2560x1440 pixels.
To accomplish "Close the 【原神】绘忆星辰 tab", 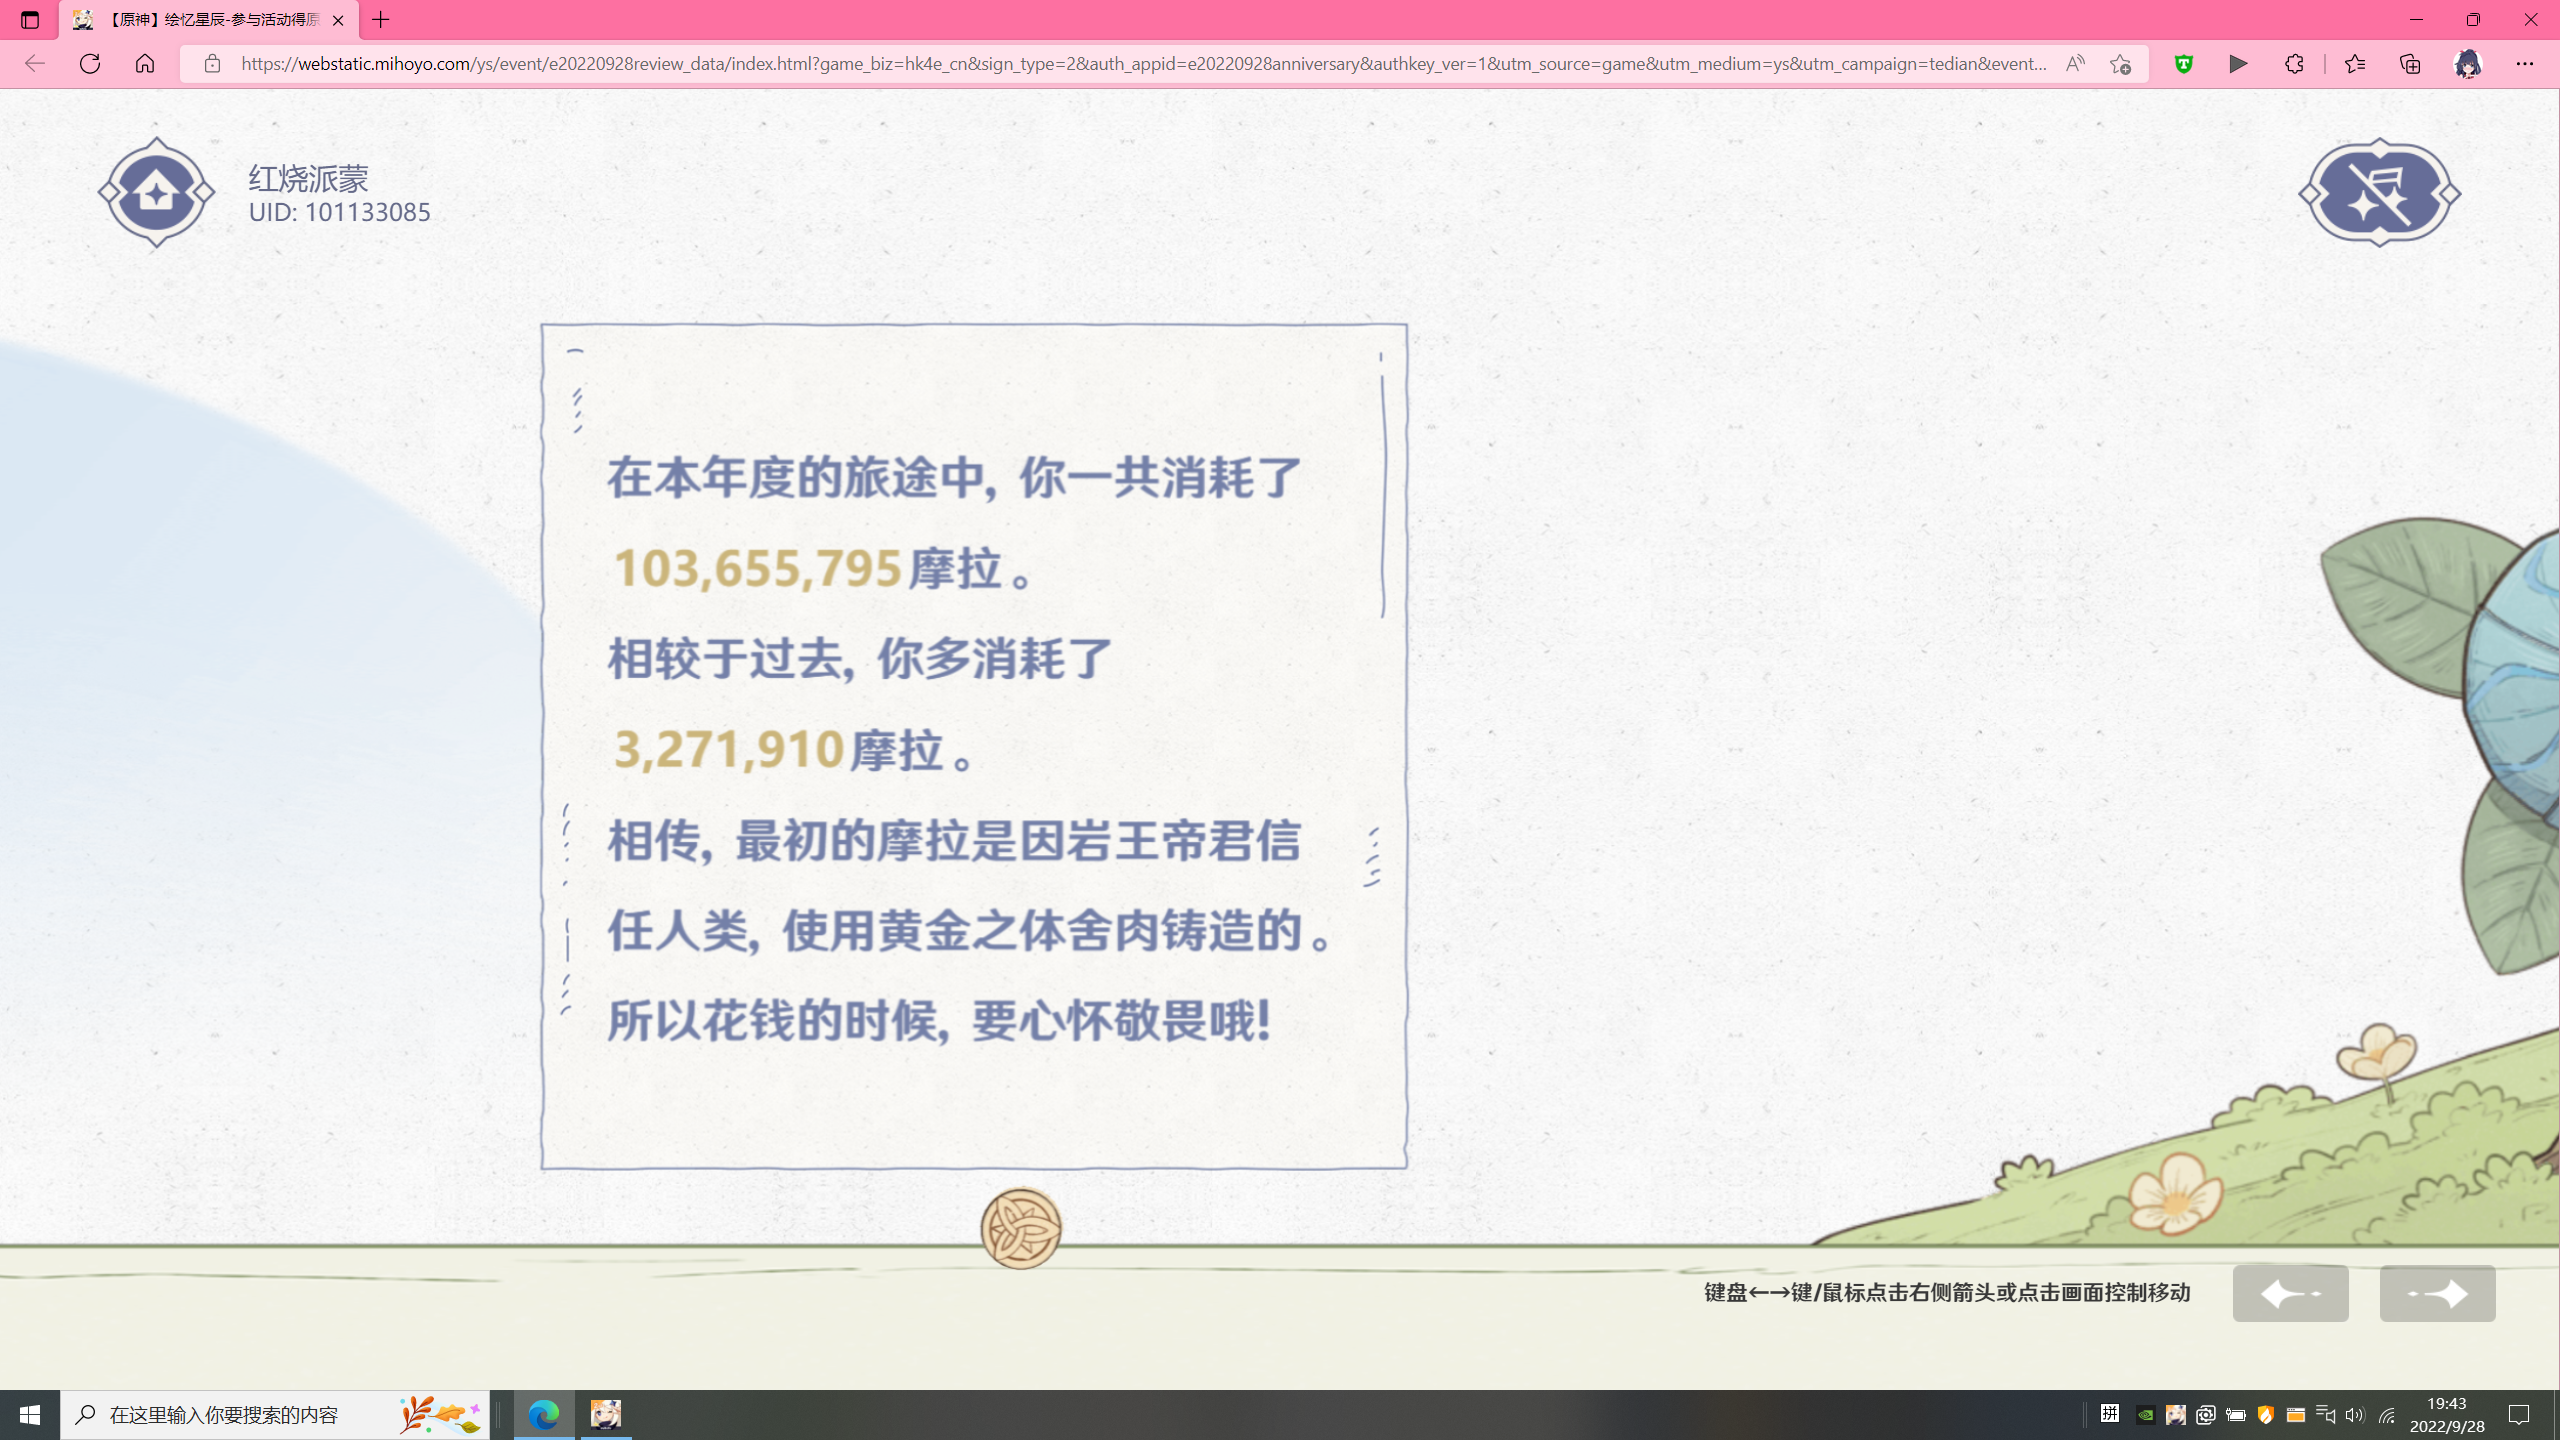I will coord(338,20).
